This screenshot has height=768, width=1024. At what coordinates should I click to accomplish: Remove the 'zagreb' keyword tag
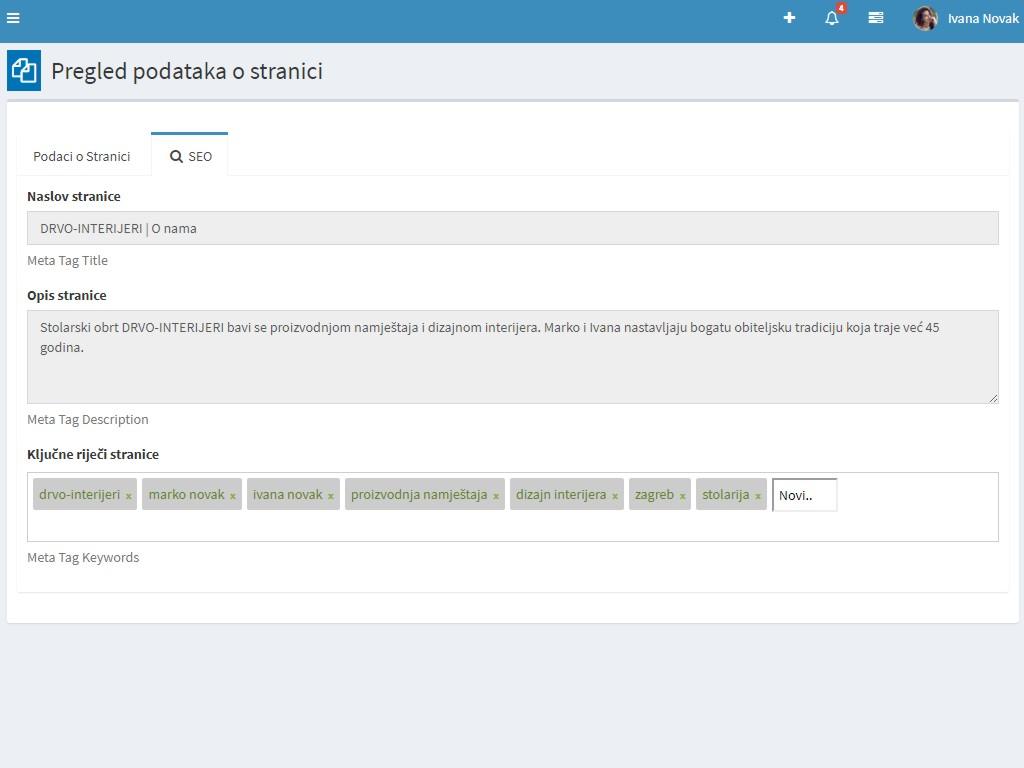pyautogui.click(x=683, y=496)
